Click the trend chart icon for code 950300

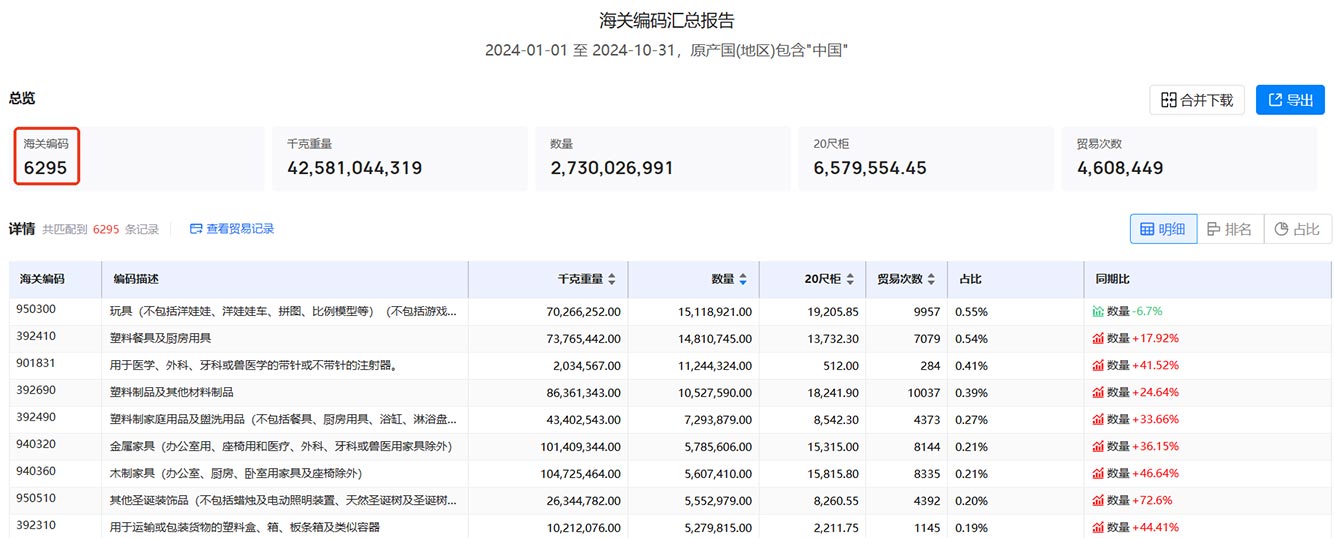click(x=1098, y=311)
